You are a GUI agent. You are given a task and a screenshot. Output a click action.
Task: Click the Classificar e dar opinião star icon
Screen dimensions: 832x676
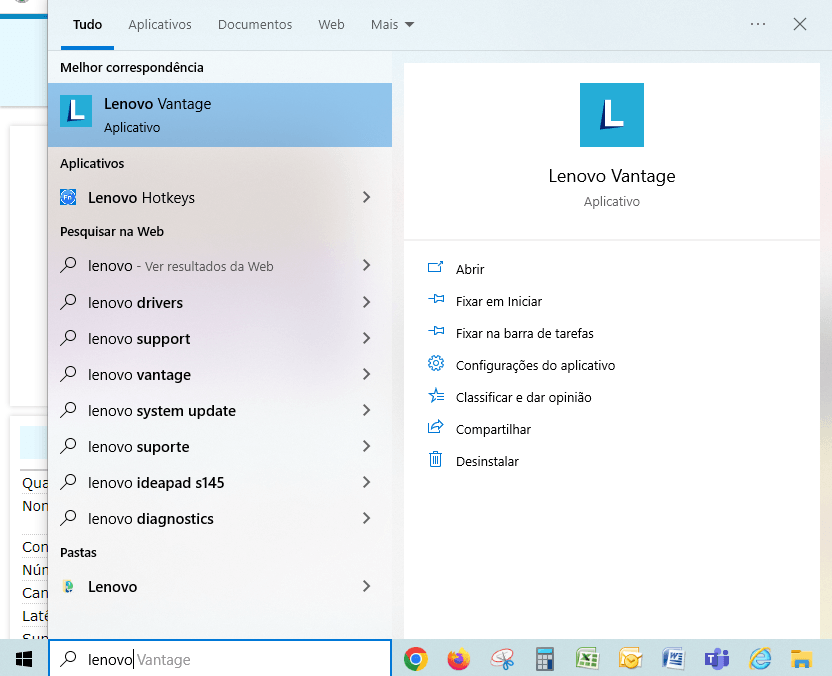coord(436,396)
